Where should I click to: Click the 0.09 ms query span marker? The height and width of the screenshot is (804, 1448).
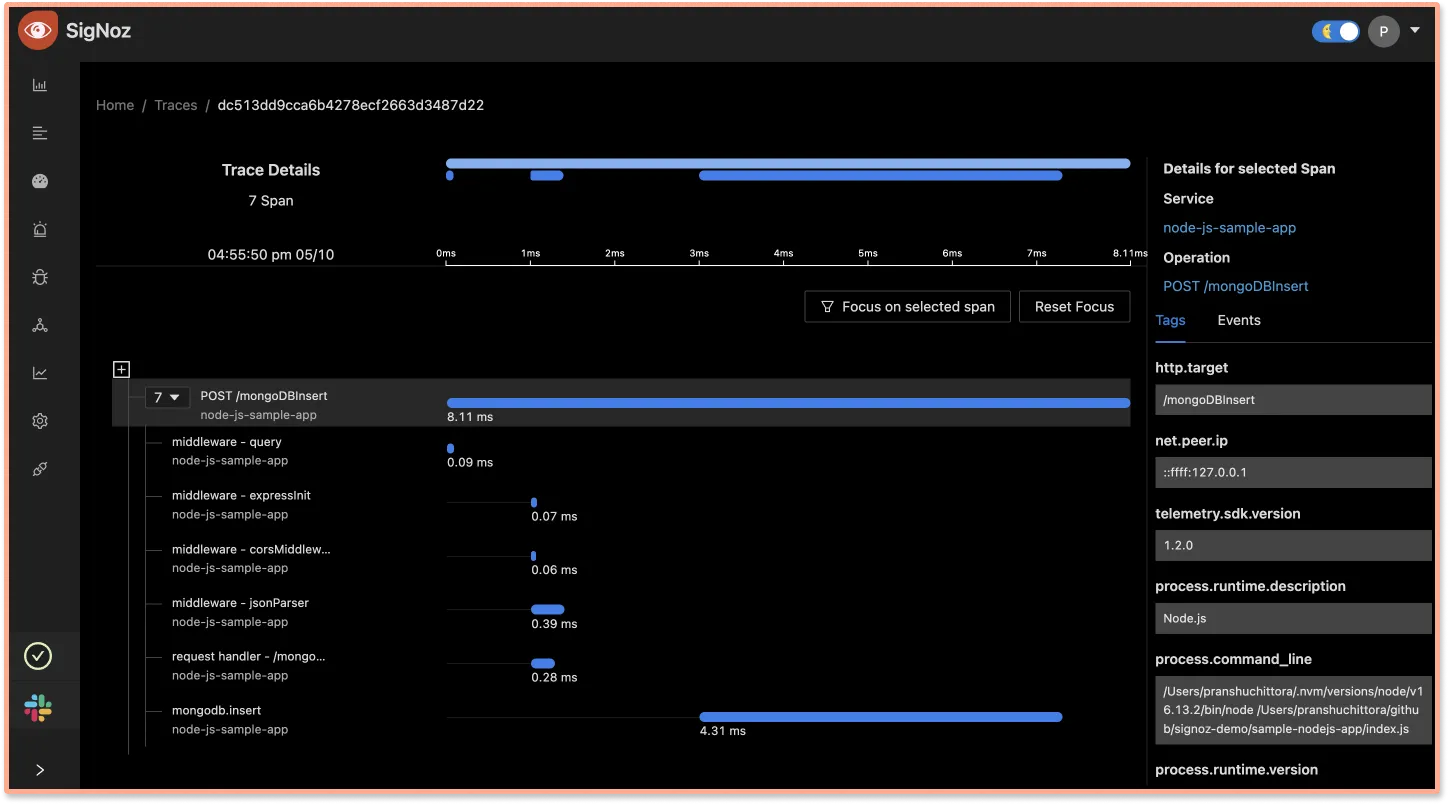(450, 449)
